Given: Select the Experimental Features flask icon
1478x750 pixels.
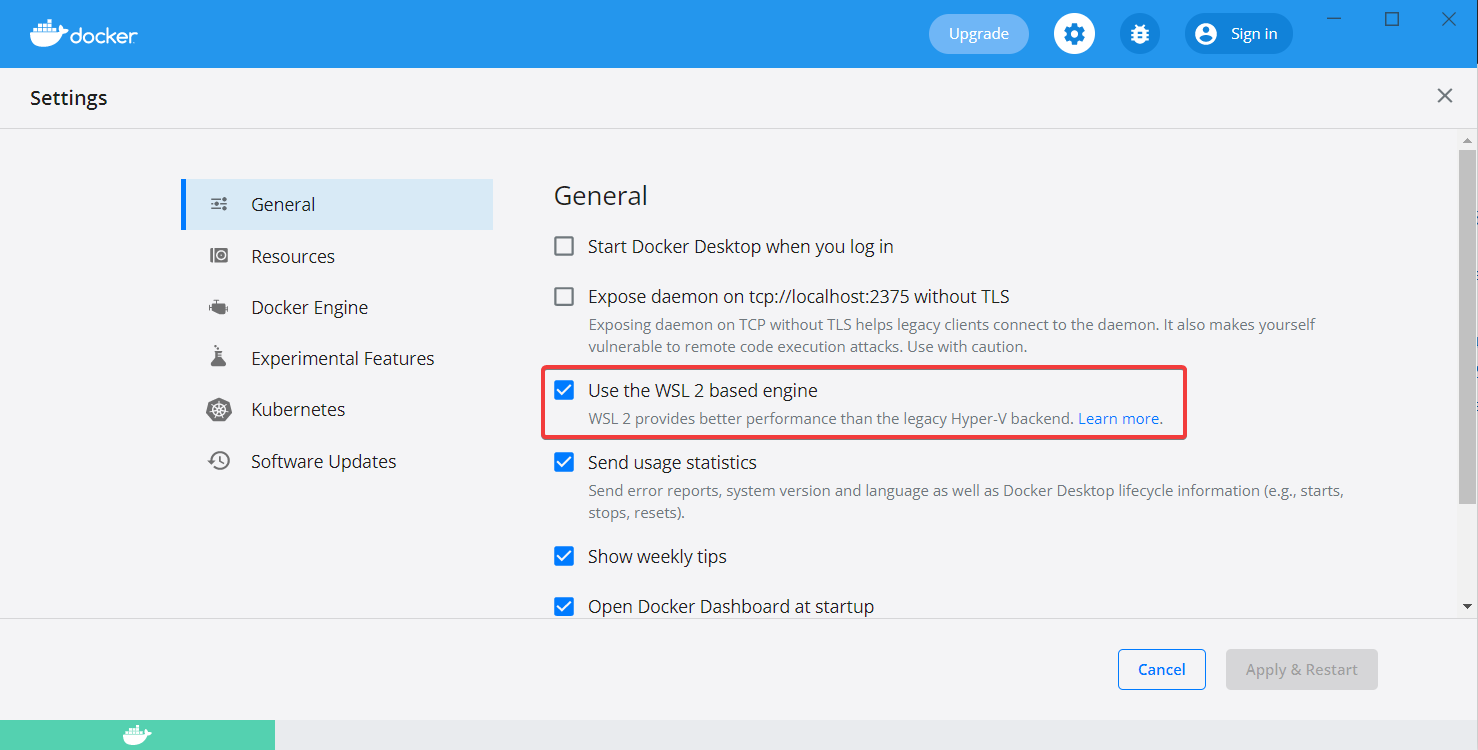Looking at the screenshot, I should tap(218, 357).
